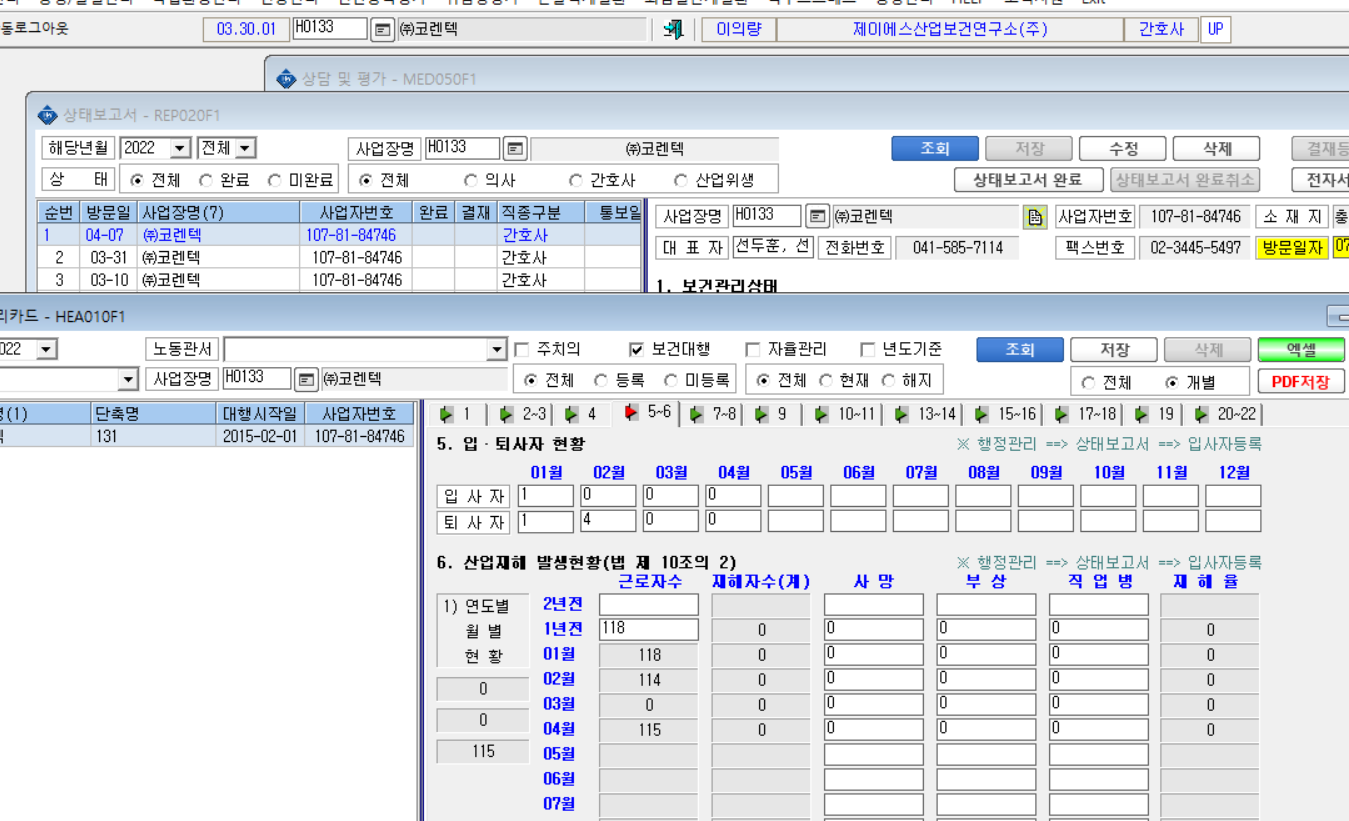The image size is (1349, 821).
Task: Open the company lookup icon beside H0133 top field
Action: (382, 30)
